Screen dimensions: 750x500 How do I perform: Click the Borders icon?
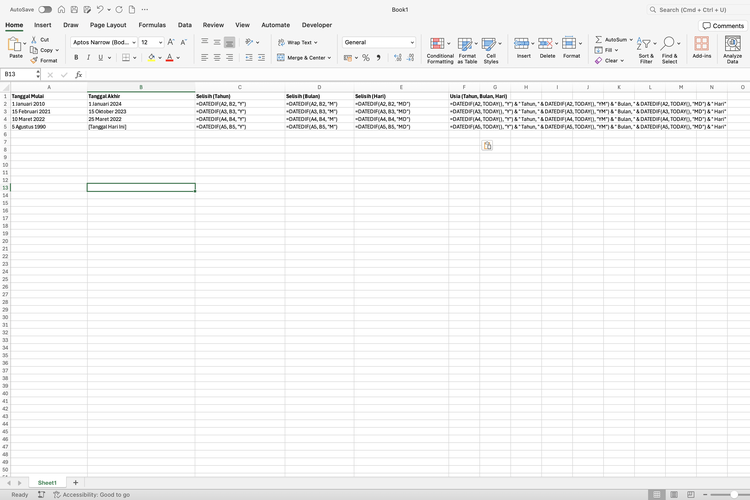pos(126,57)
